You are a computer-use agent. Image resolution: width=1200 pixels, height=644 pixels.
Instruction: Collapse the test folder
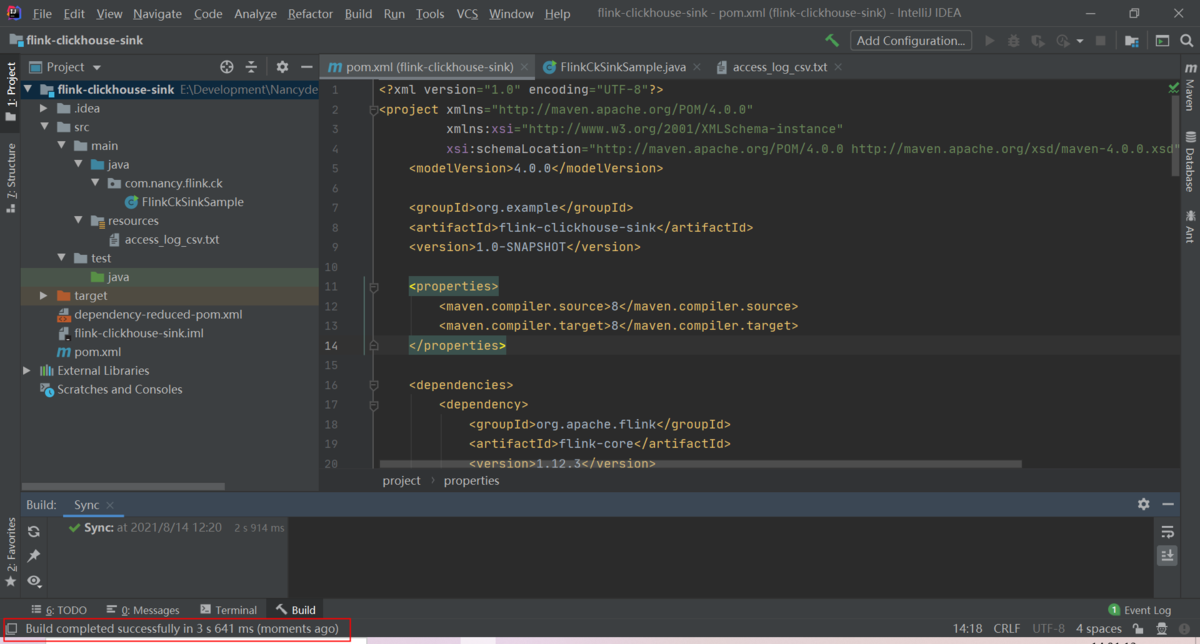[61, 258]
